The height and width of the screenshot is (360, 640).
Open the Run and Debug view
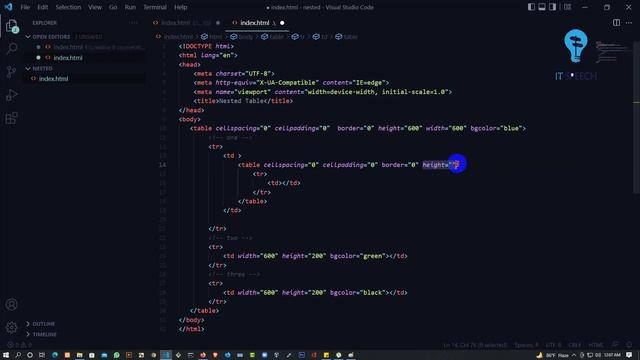point(11,95)
